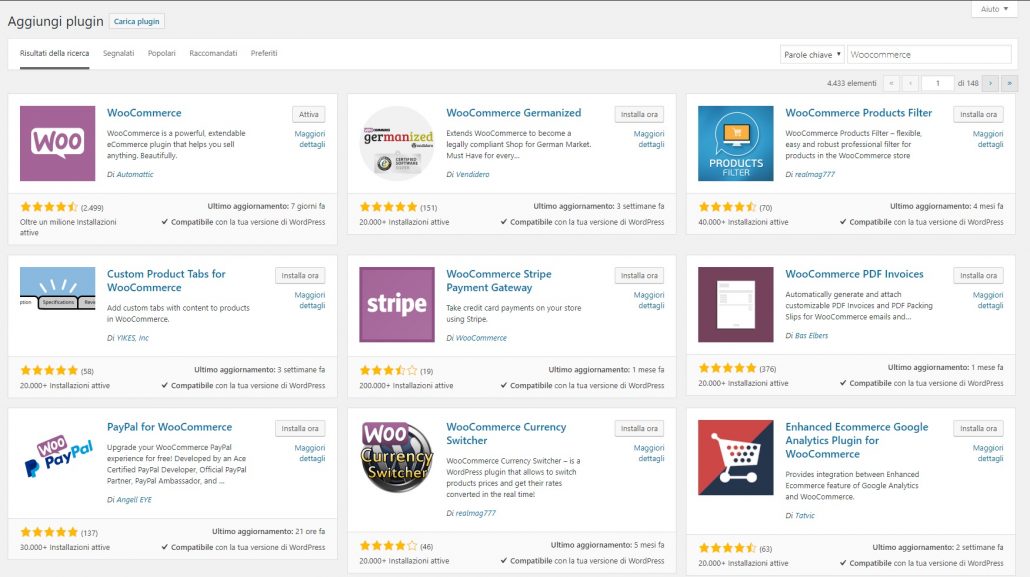The width and height of the screenshot is (1030, 577).
Task: Select the Germanized plugin gear logo
Action: tap(396, 143)
